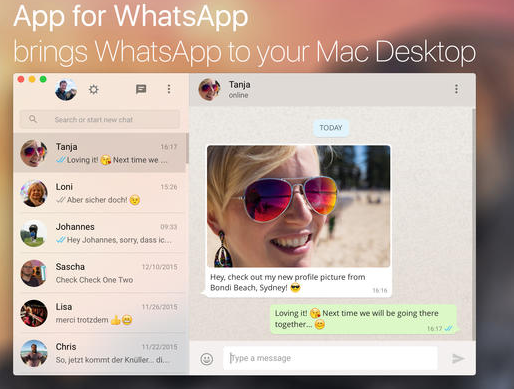Click the TODAY date badge

(331, 128)
